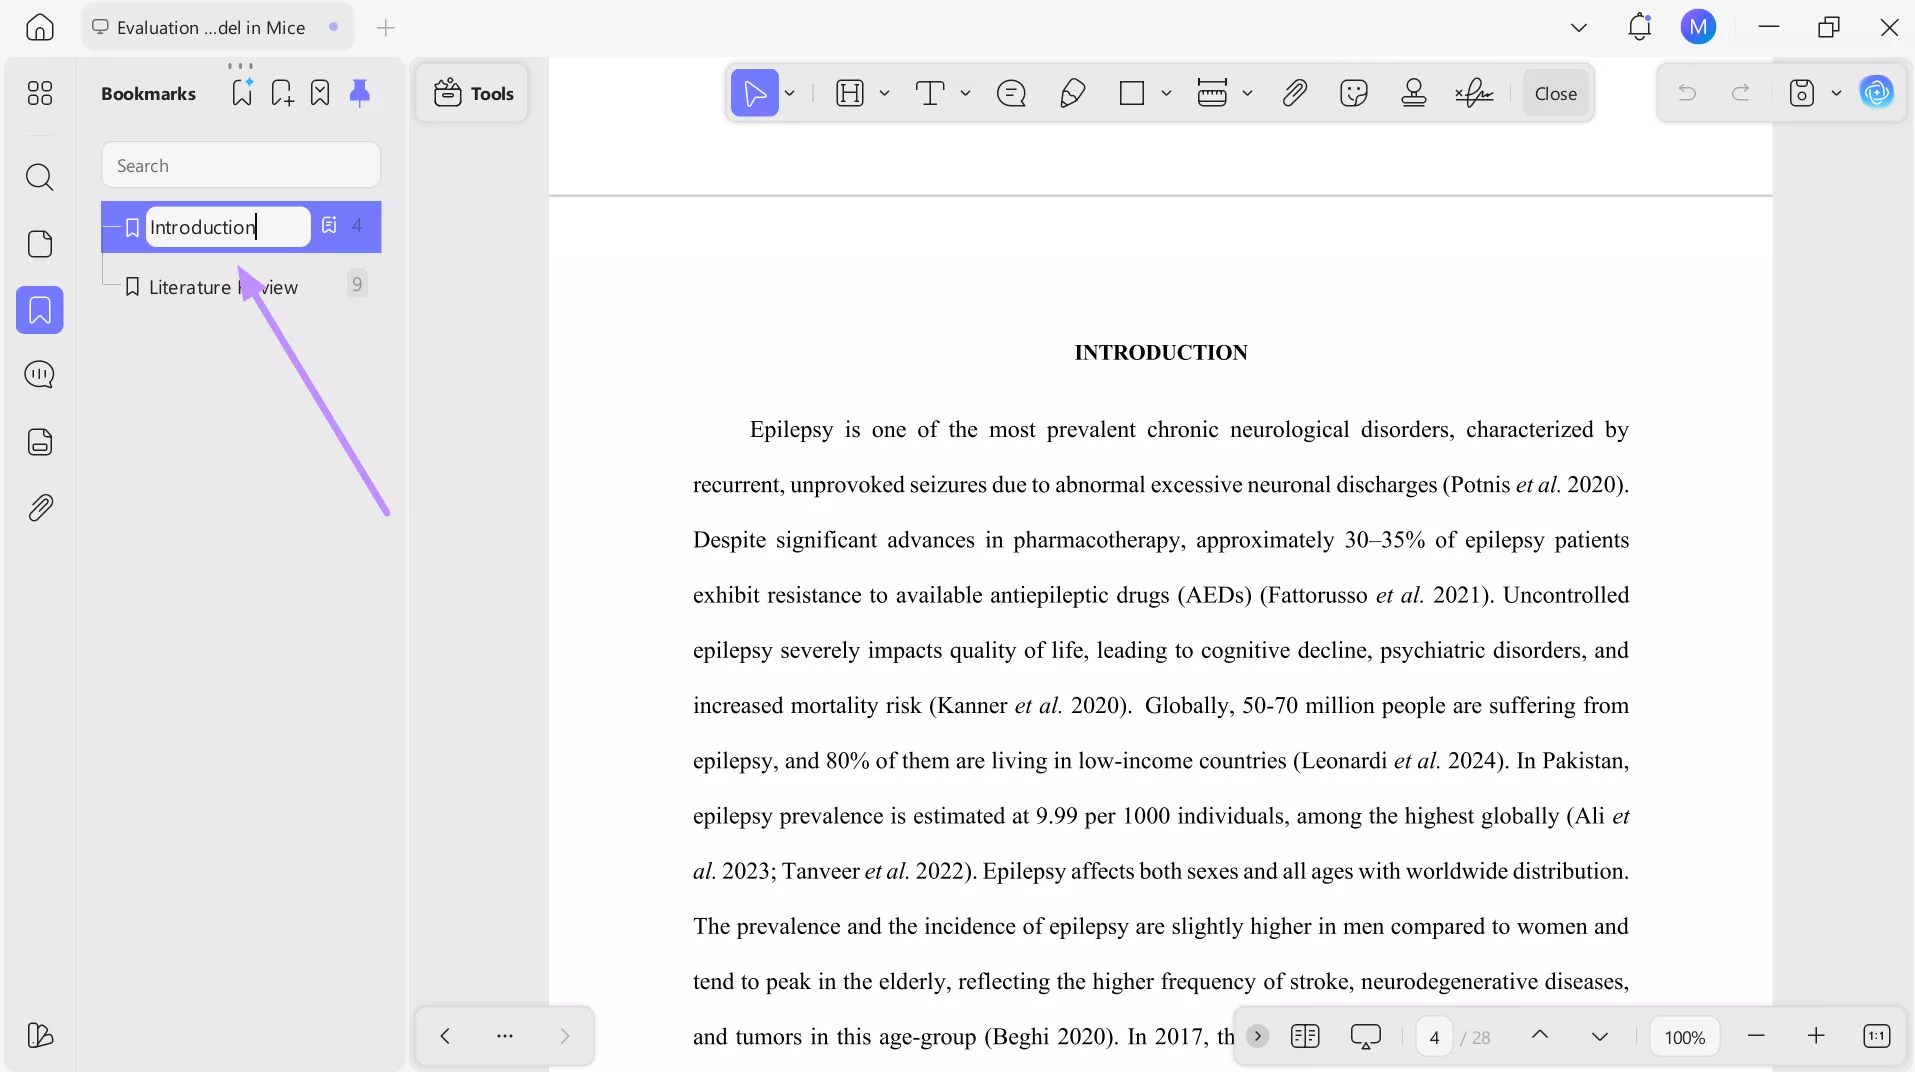
Task: Expand the highlight tool dropdown arrow
Action: coord(885,93)
